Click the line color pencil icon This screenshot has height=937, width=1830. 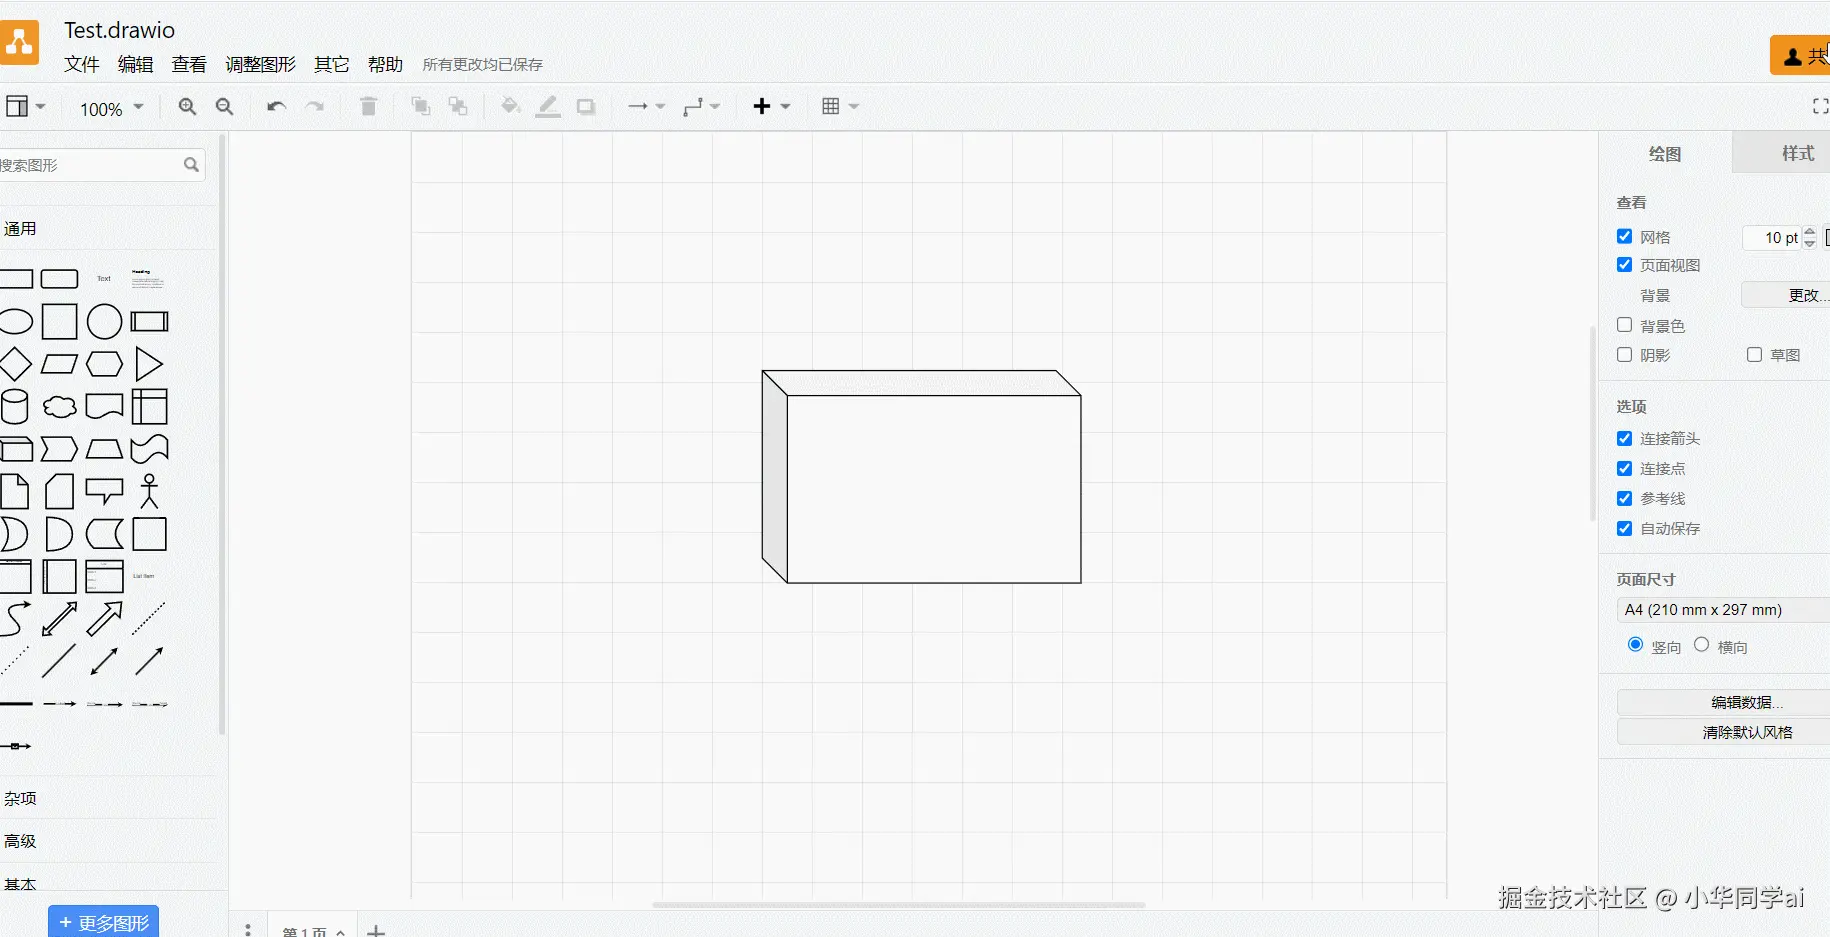548,106
